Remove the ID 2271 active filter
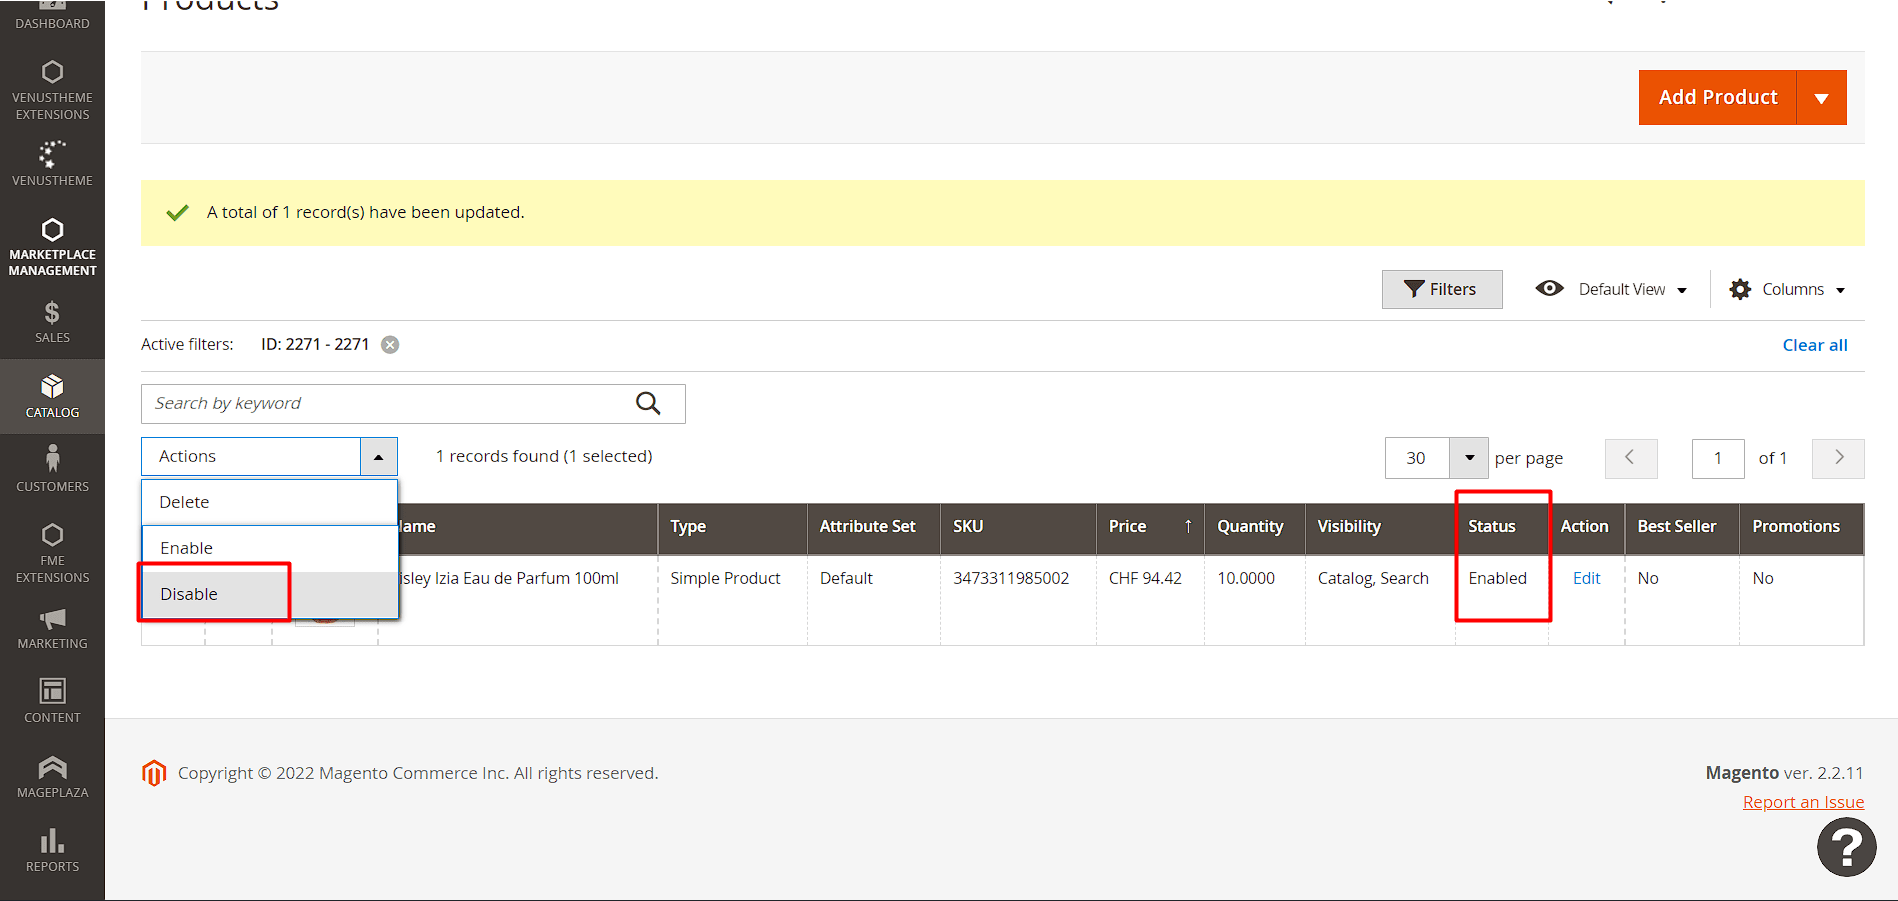The image size is (1898, 901). [390, 345]
